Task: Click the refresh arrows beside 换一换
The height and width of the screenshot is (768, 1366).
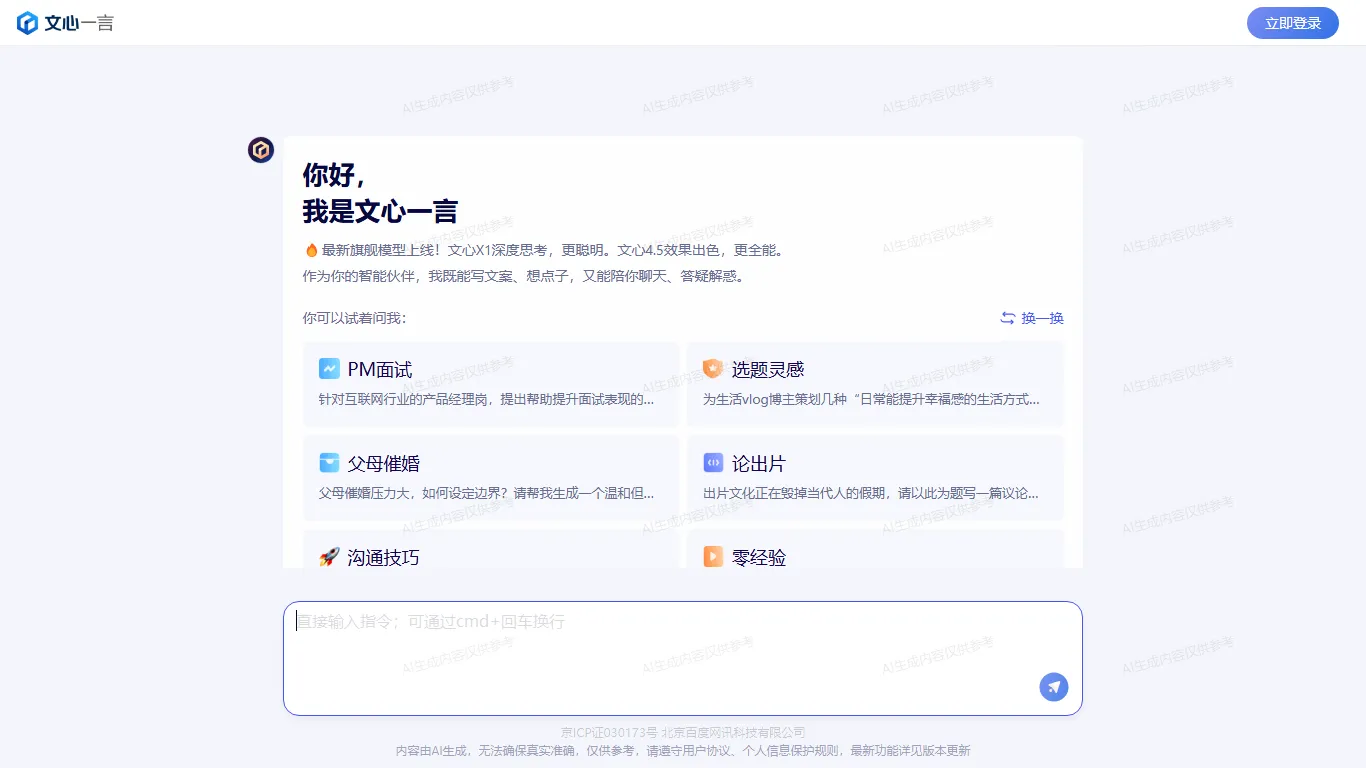Action: 1007,317
